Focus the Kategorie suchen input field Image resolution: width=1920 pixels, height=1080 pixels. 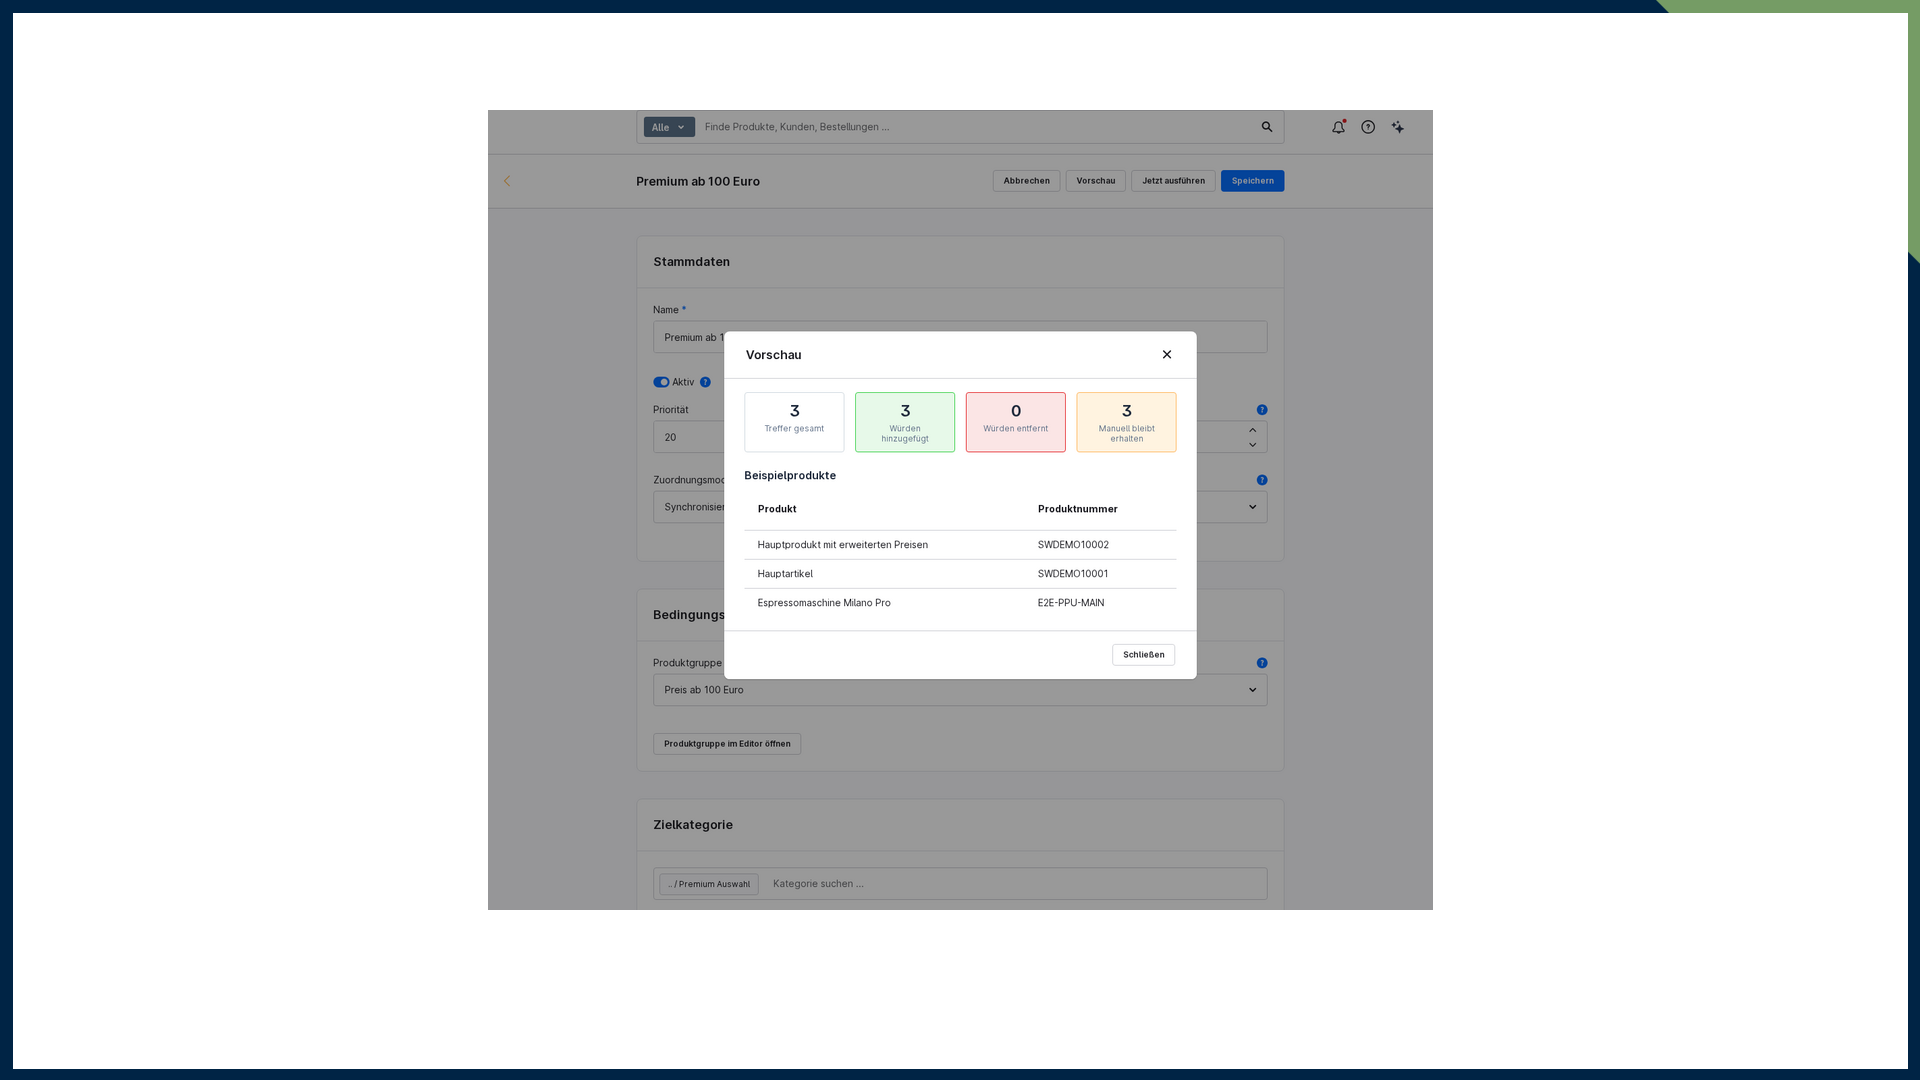1015,884
